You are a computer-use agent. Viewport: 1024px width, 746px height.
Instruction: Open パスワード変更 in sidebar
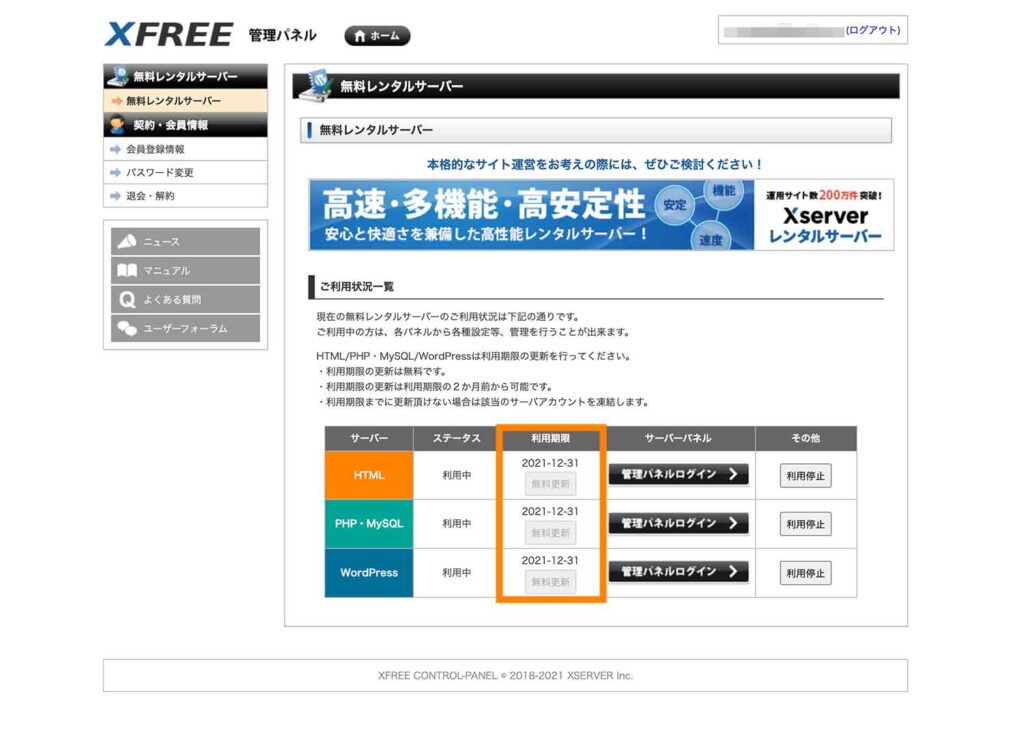point(185,172)
